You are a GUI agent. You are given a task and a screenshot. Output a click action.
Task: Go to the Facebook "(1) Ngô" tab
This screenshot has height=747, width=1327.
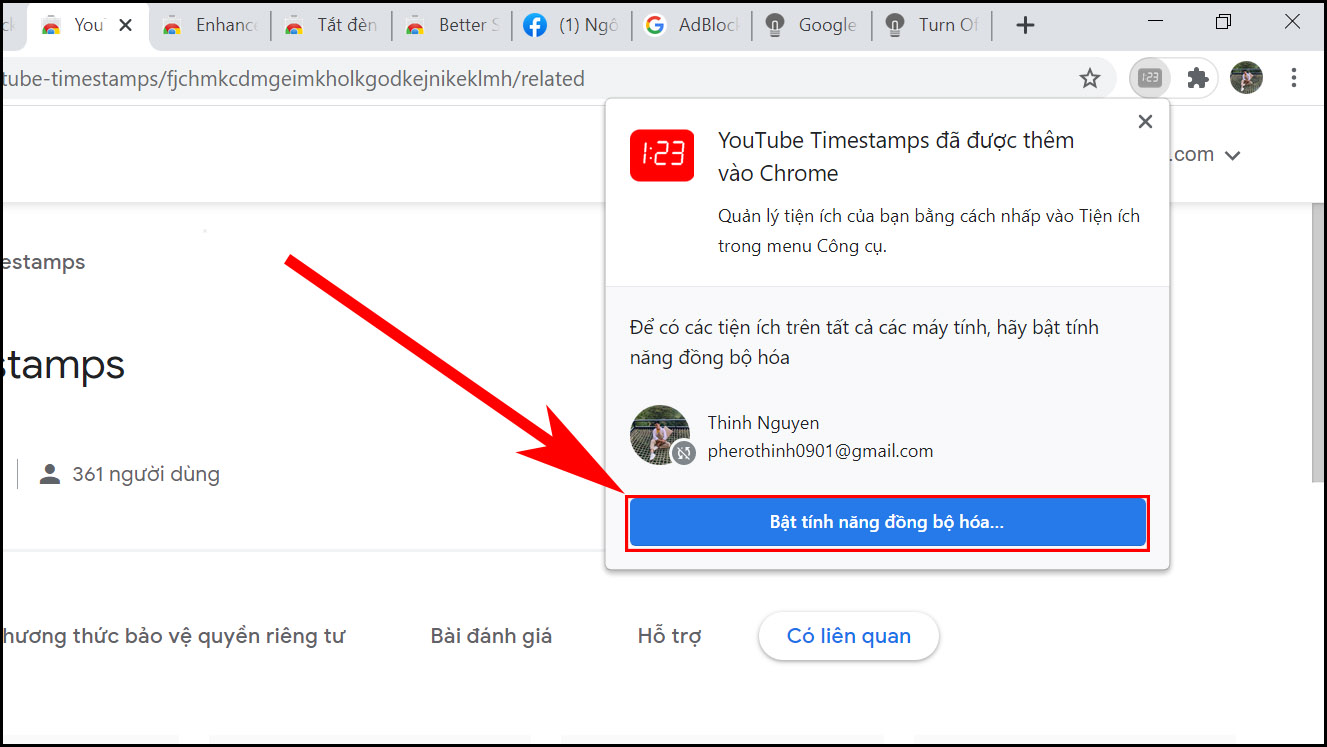point(572,25)
